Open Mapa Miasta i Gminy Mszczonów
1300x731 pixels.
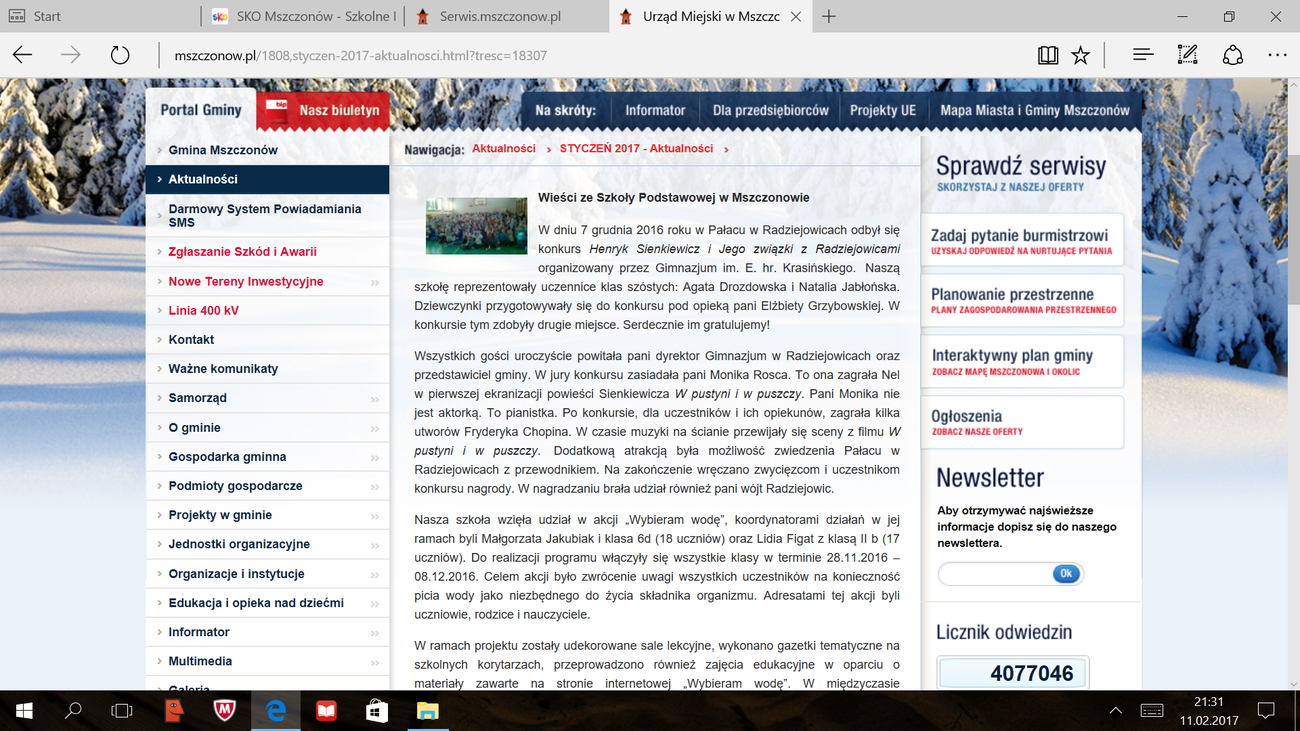(1034, 110)
